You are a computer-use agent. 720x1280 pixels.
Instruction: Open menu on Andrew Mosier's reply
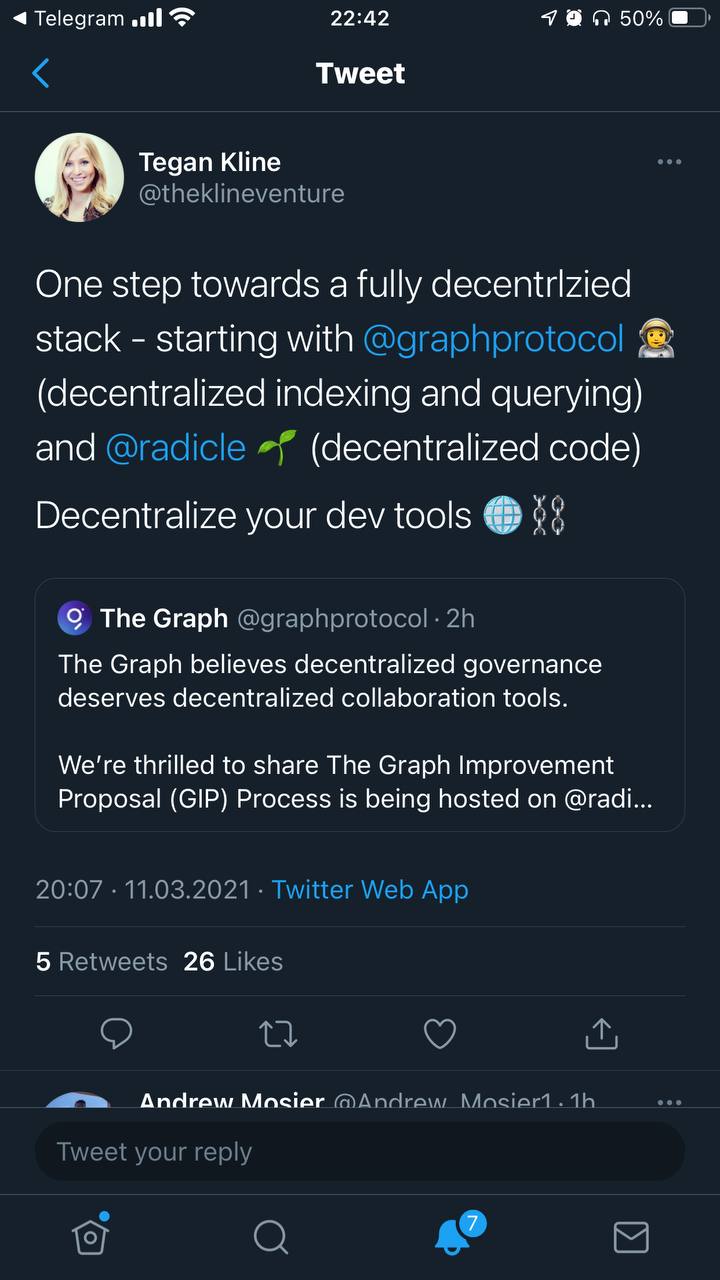coord(669,1101)
